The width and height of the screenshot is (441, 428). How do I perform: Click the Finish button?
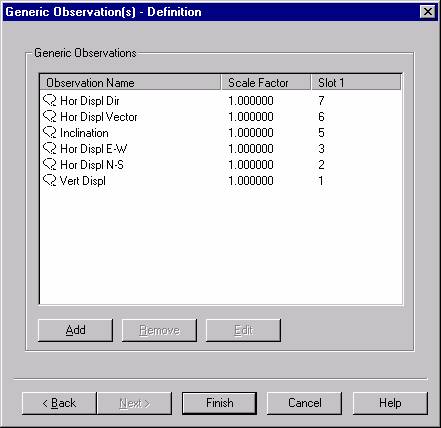tap(219, 403)
